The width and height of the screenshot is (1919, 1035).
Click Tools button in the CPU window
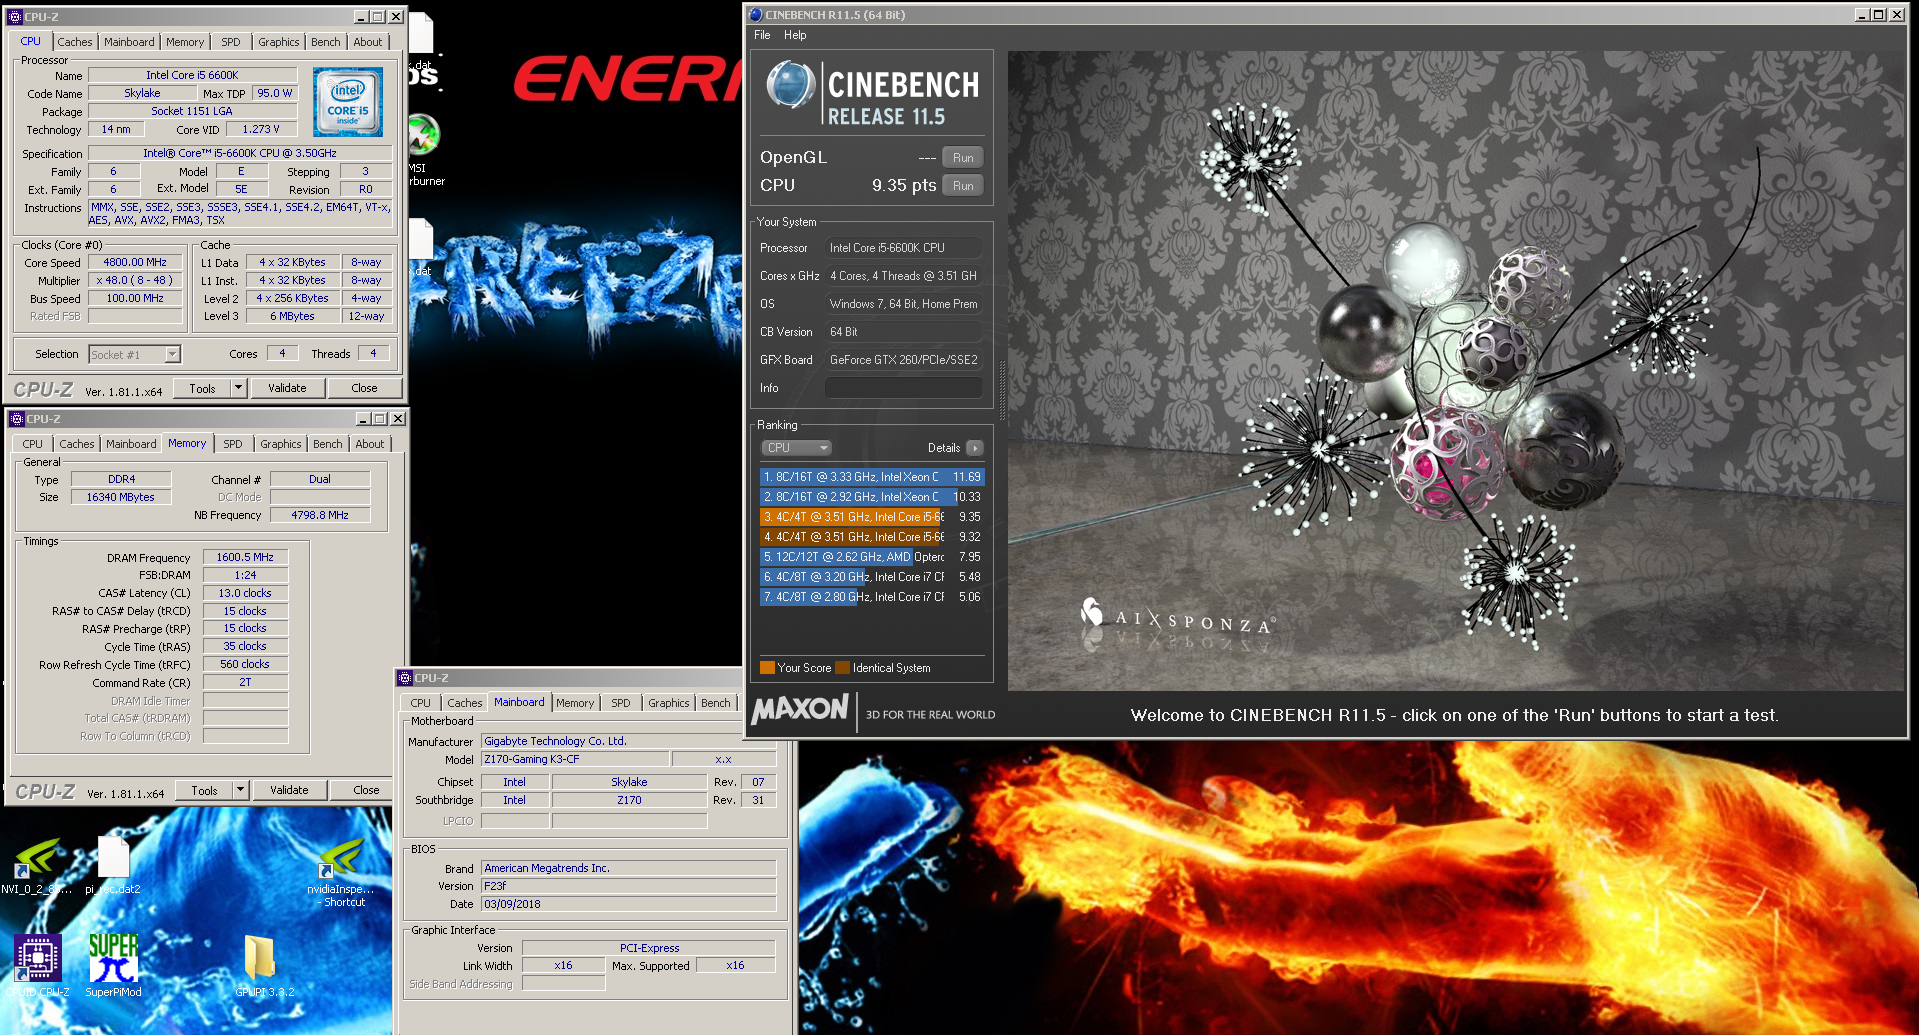point(202,388)
